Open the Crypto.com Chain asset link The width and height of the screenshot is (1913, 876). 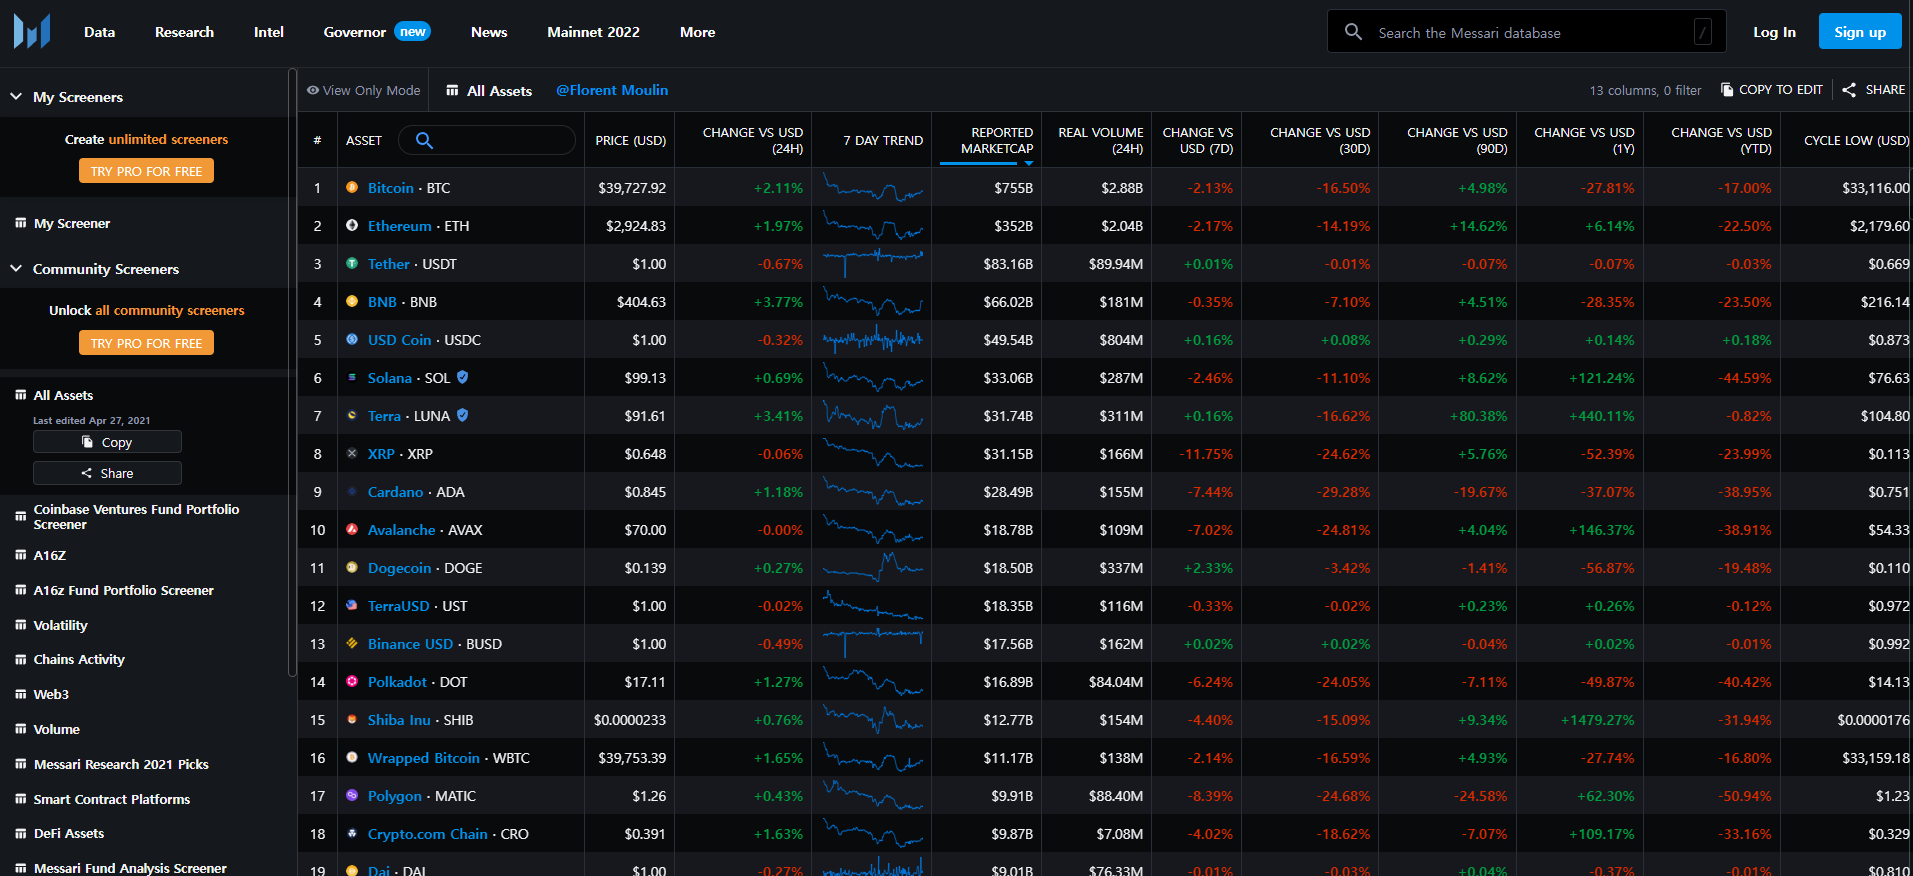click(427, 833)
